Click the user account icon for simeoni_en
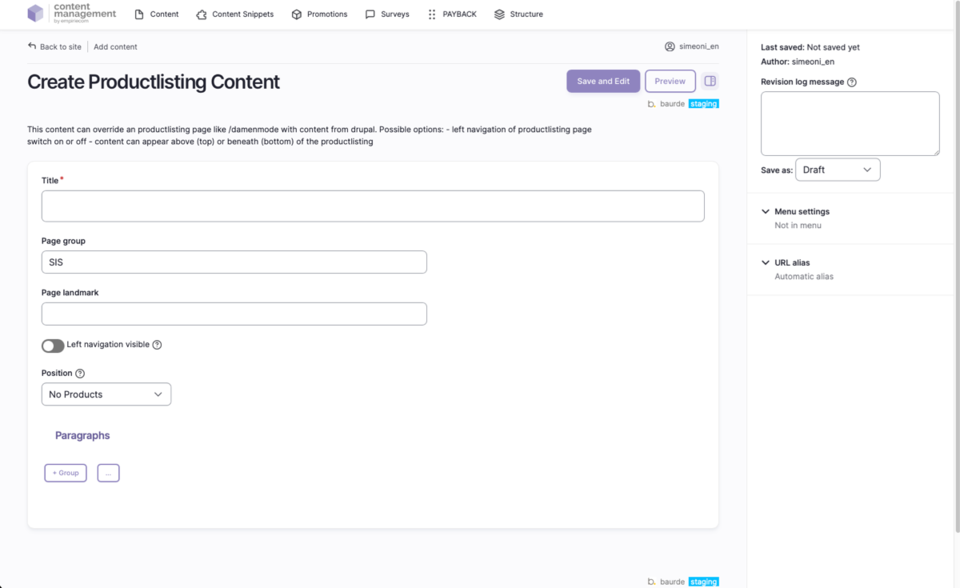Screen dimensions: 960x588 [x=671, y=46]
